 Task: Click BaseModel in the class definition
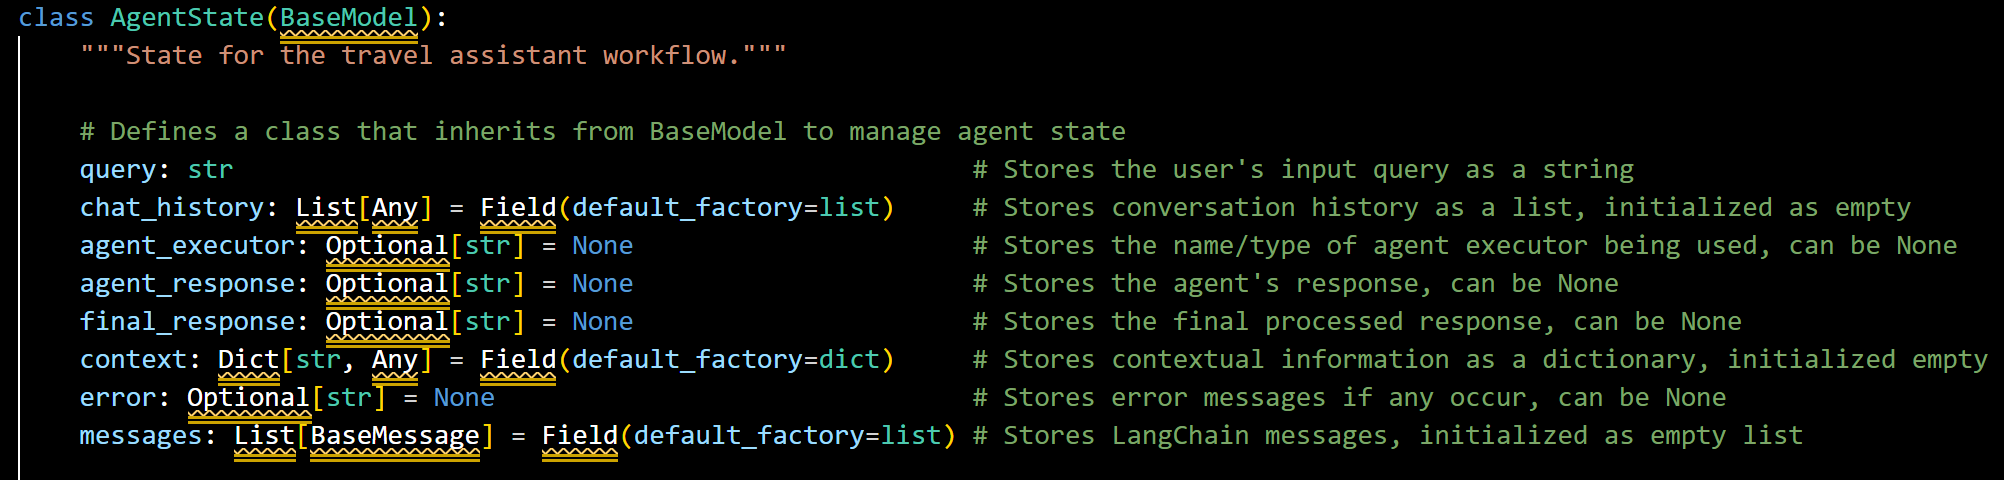pos(349,18)
